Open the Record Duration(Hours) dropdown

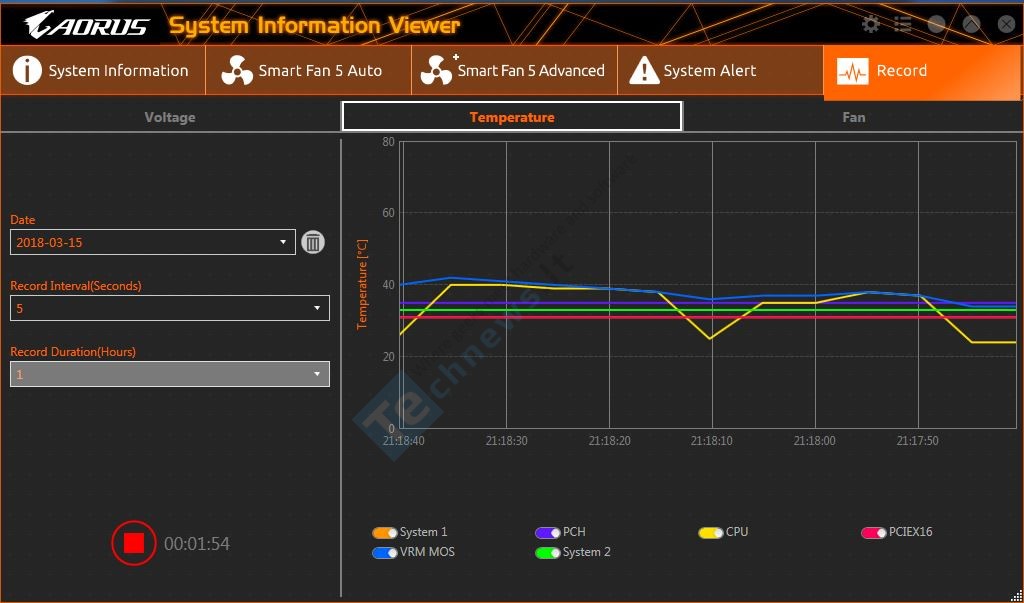[x=170, y=374]
